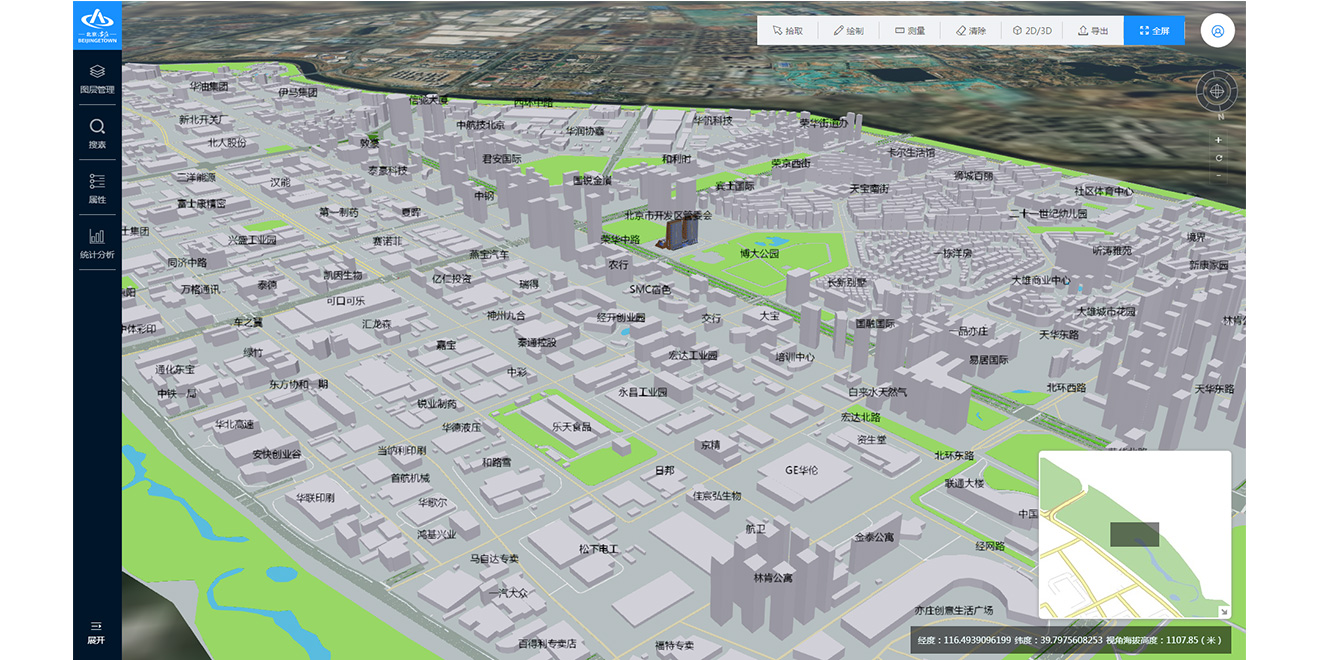Viewport: 1320px width, 660px height.
Task: Click the BEIJINGETOWN logo
Action: pyautogui.click(x=97, y=24)
